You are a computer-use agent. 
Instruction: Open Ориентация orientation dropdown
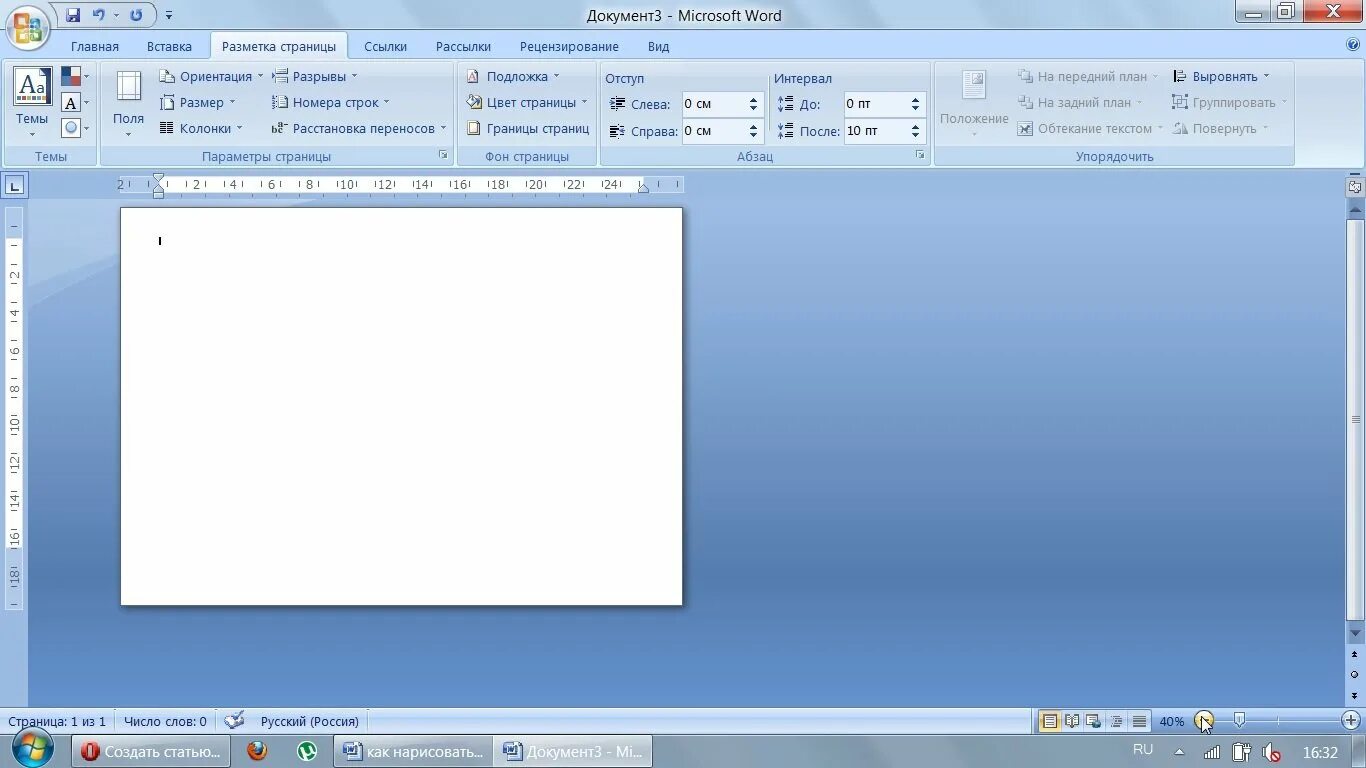pos(211,76)
